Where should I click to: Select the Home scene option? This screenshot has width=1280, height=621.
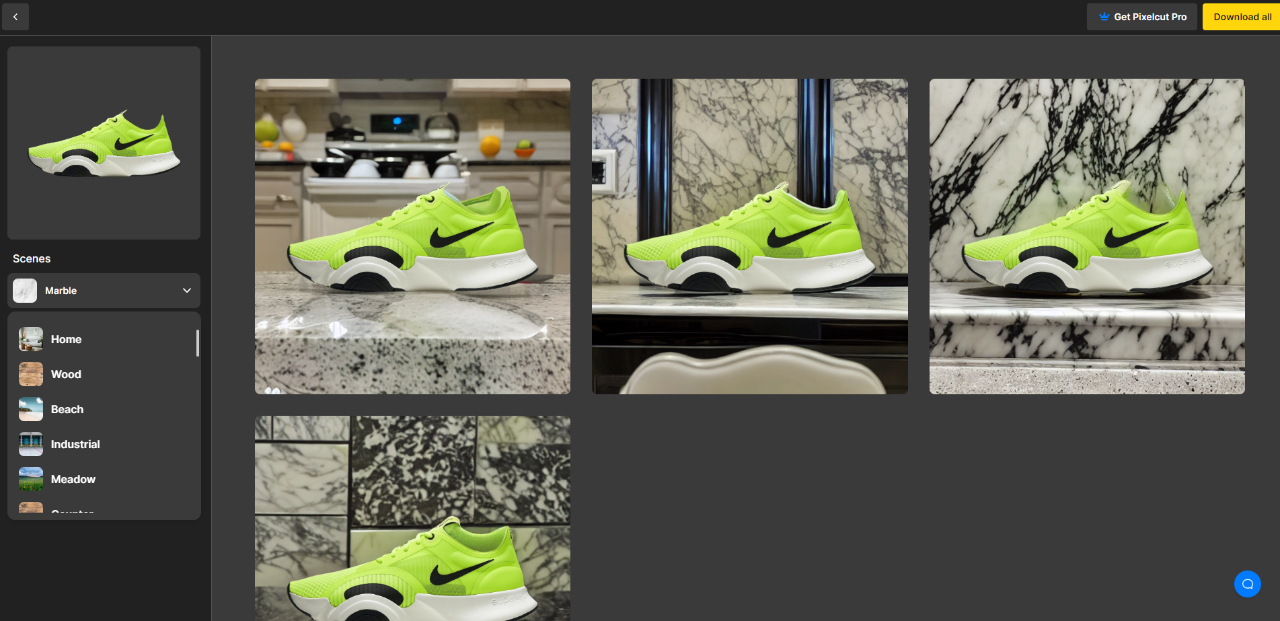[103, 339]
